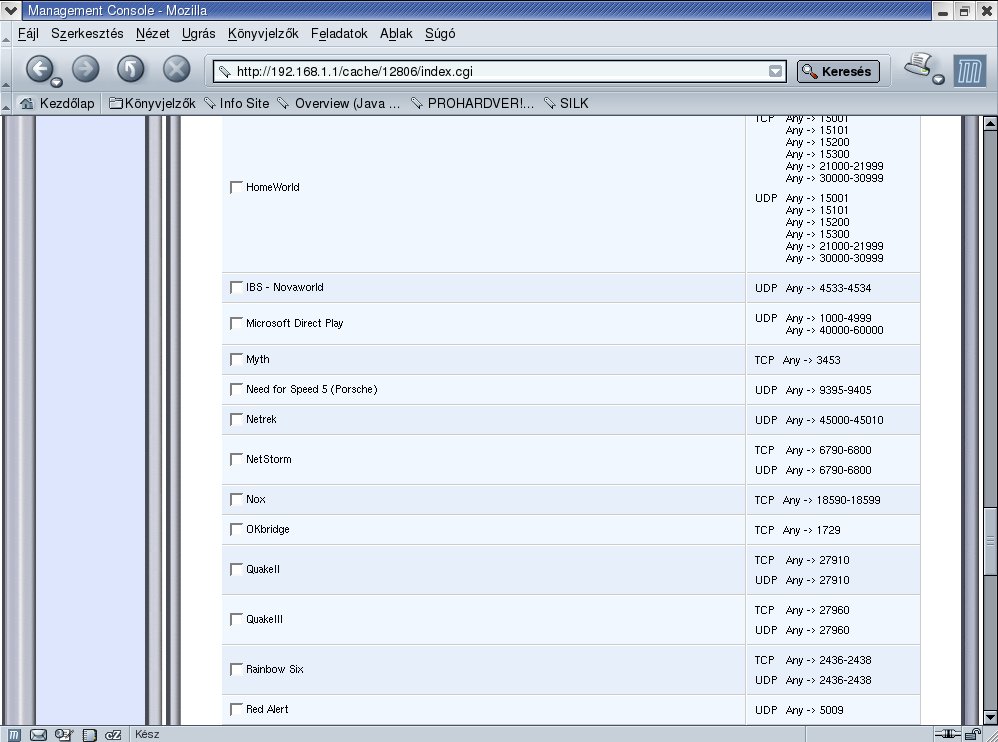The image size is (998, 742).
Task: Open the Nézet menu
Action: coord(153,34)
